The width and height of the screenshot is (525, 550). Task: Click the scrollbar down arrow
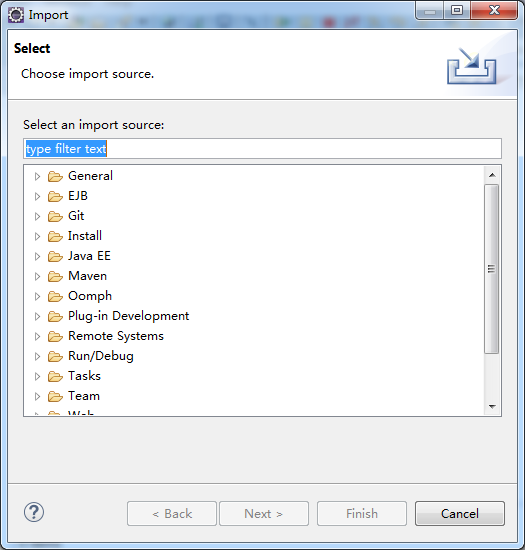492,407
